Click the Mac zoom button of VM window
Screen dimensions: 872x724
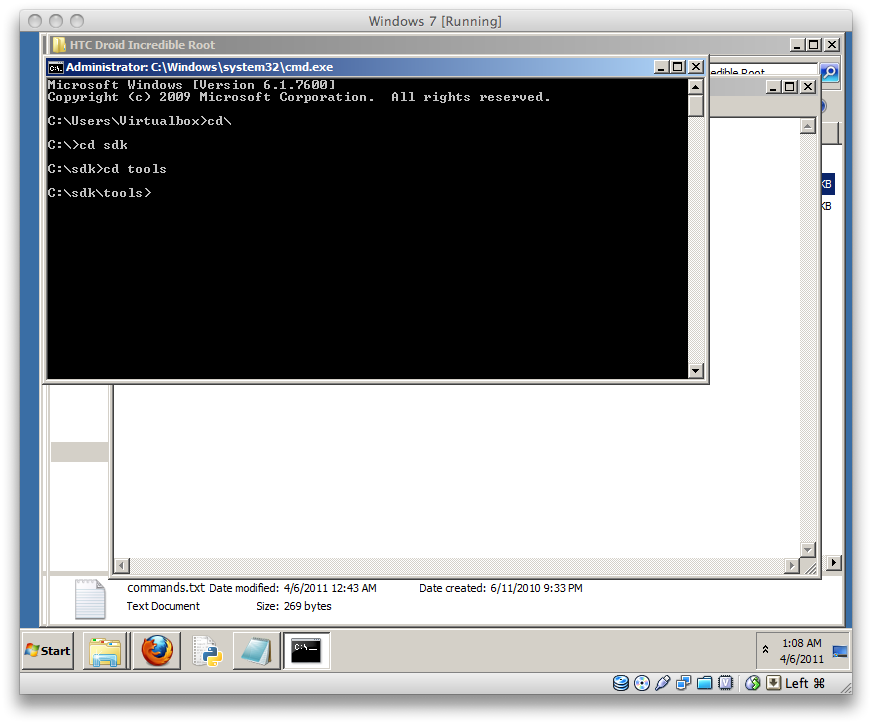pyautogui.click(x=77, y=21)
